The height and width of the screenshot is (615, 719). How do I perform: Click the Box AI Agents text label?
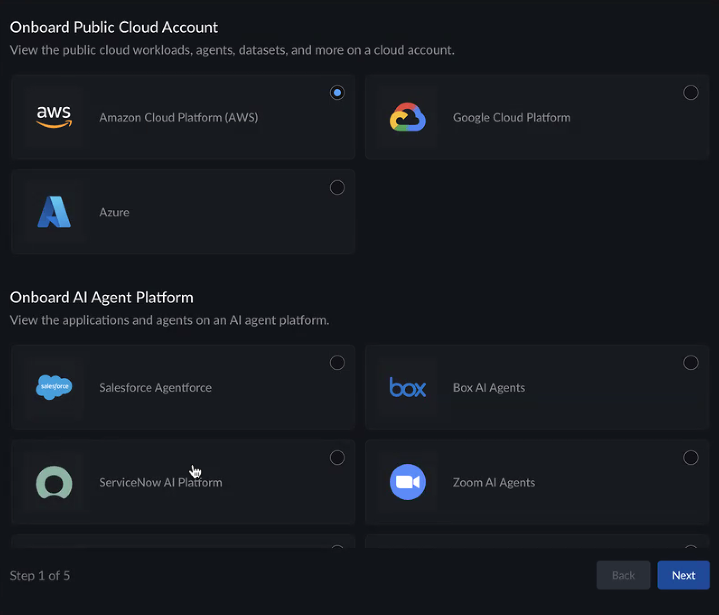[489, 387]
